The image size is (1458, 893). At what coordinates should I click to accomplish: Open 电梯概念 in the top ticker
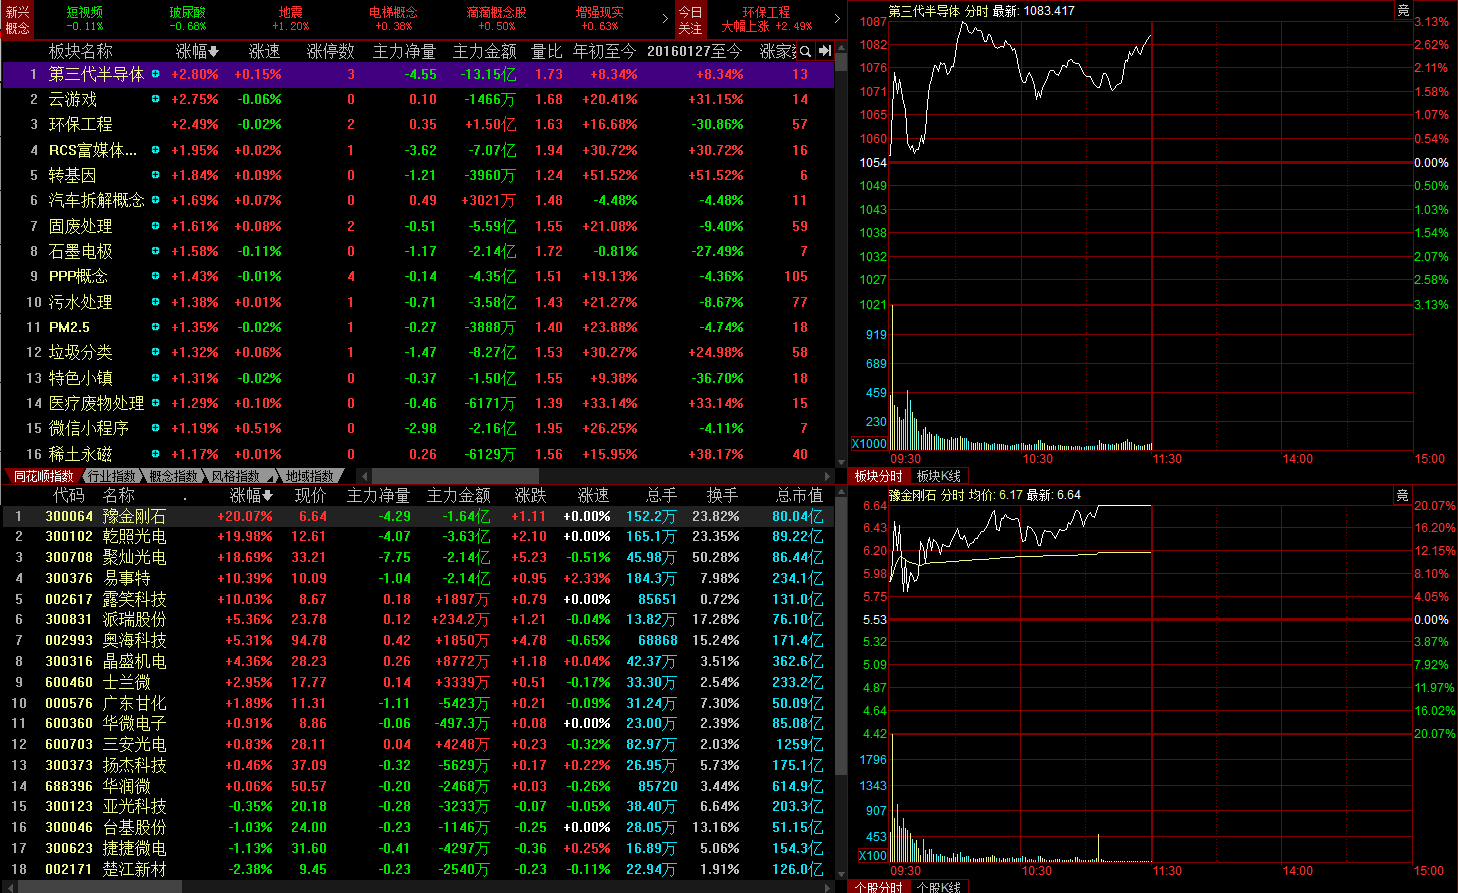click(x=394, y=19)
